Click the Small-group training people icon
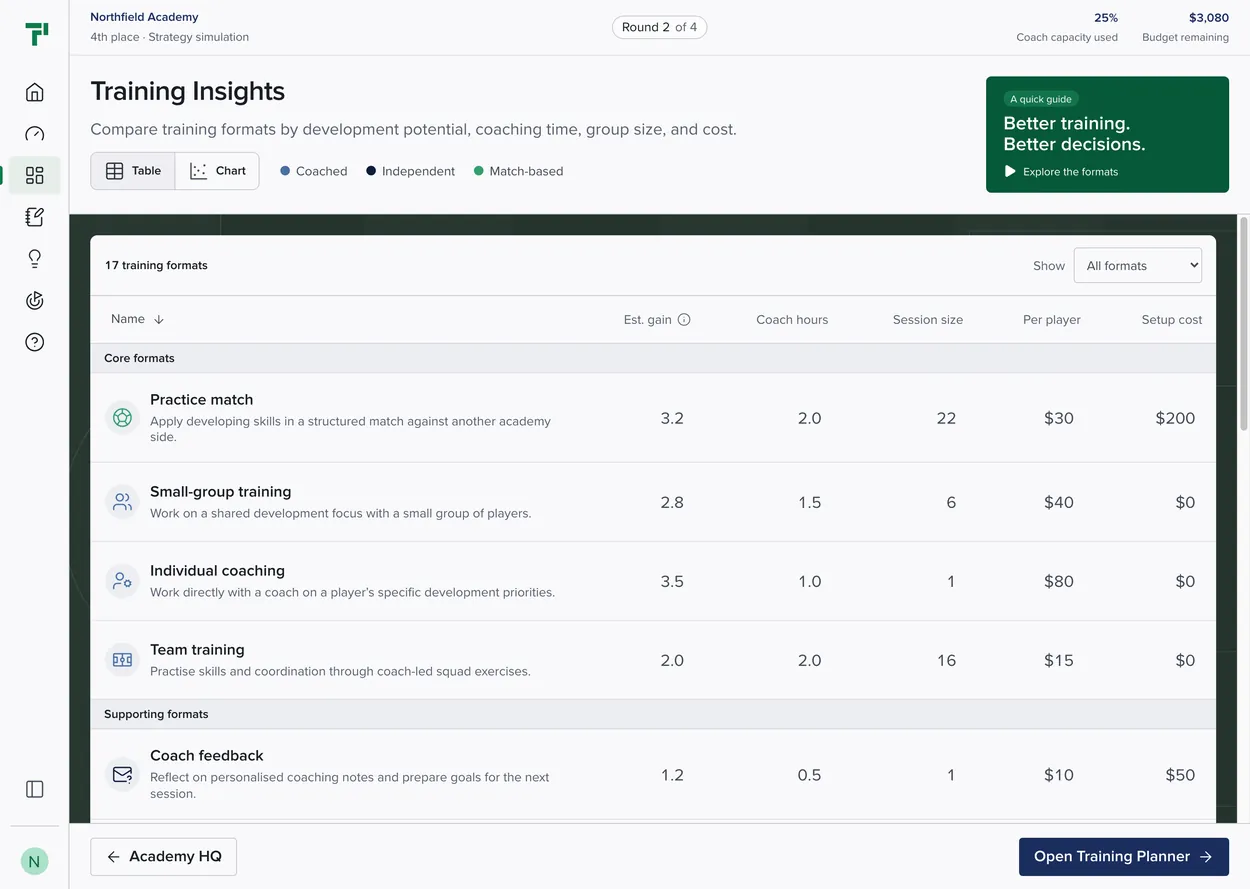The height and width of the screenshot is (889, 1250). (x=122, y=502)
